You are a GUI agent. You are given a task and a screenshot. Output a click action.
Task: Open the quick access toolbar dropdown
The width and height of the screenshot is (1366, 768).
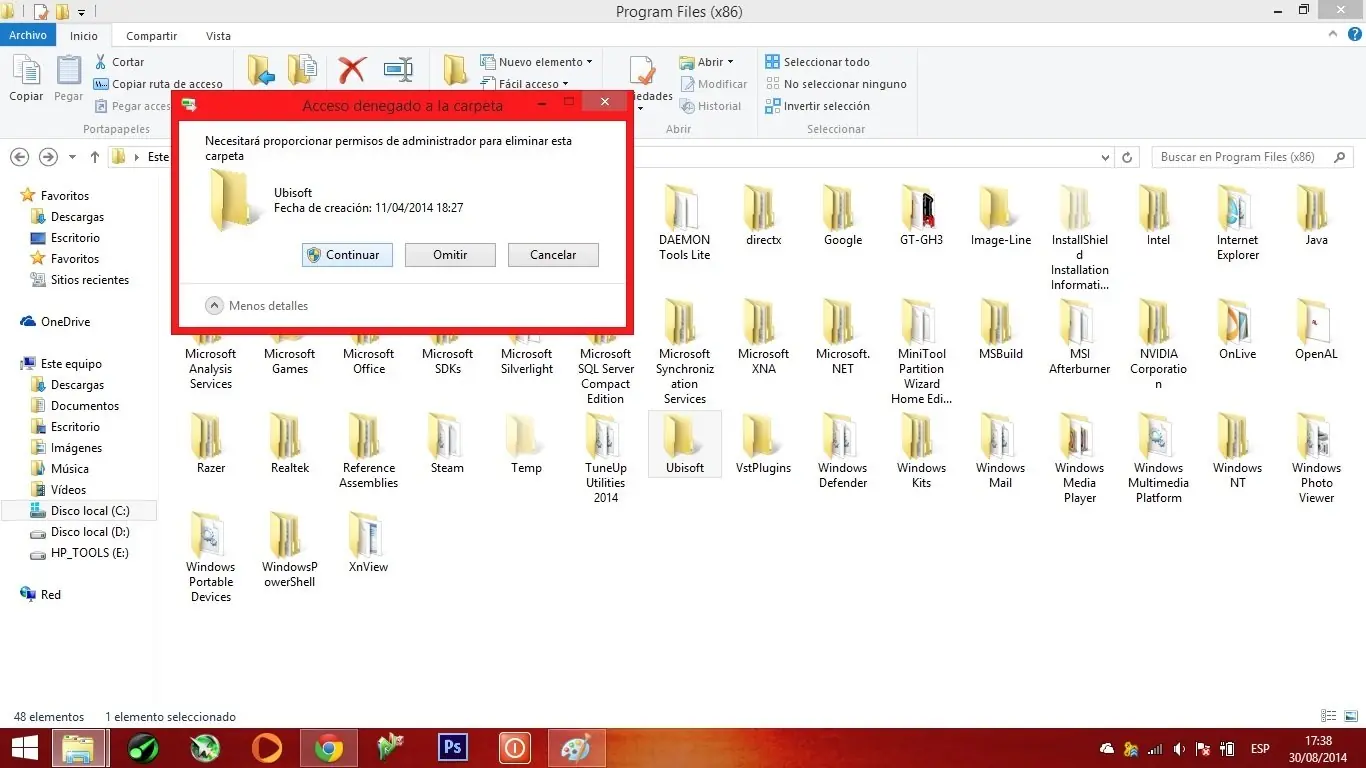[81, 12]
